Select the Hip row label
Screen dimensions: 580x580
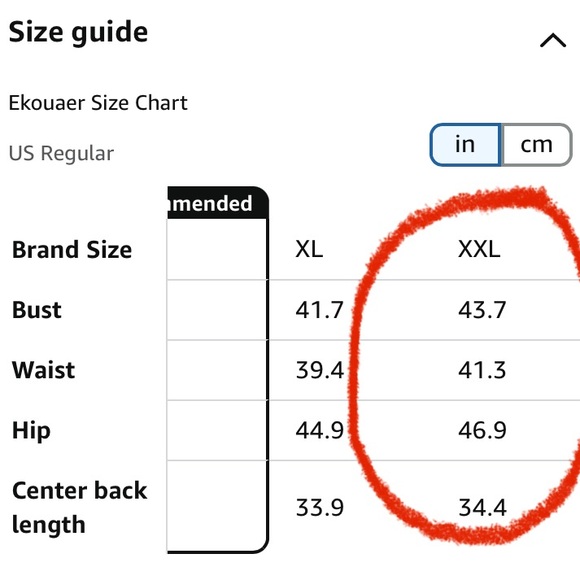31,431
